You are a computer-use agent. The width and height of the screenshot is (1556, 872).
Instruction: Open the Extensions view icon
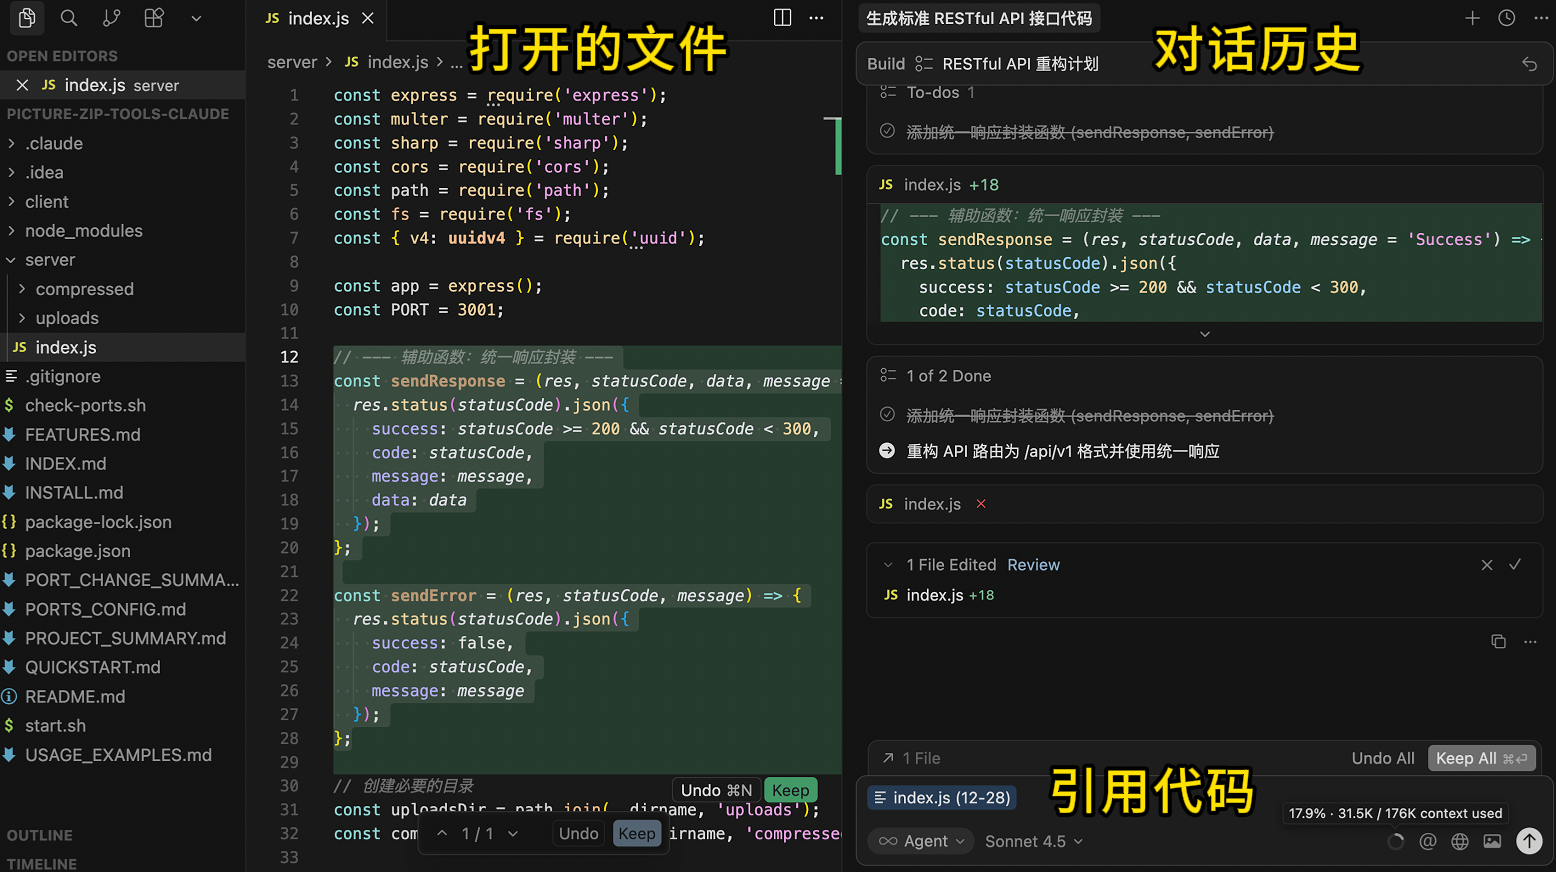pos(154,18)
